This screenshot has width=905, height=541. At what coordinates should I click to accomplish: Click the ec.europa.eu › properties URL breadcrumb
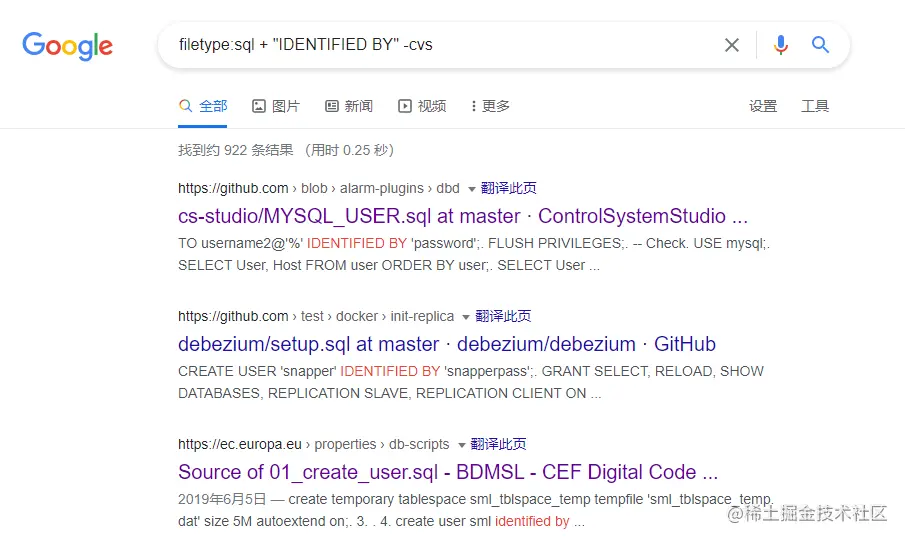[x=313, y=444]
